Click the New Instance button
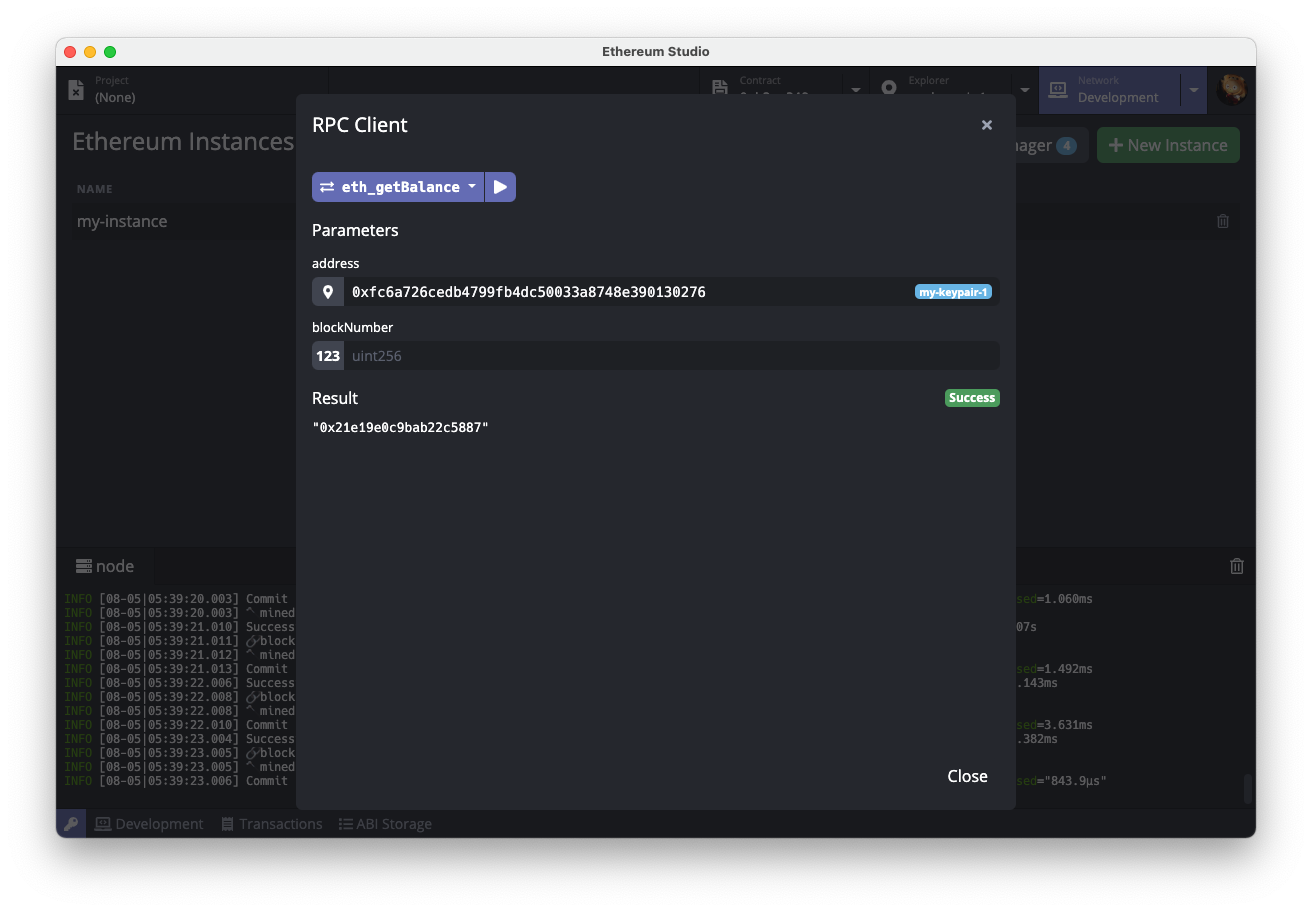The image size is (1312, 912). coord(1168,145)
